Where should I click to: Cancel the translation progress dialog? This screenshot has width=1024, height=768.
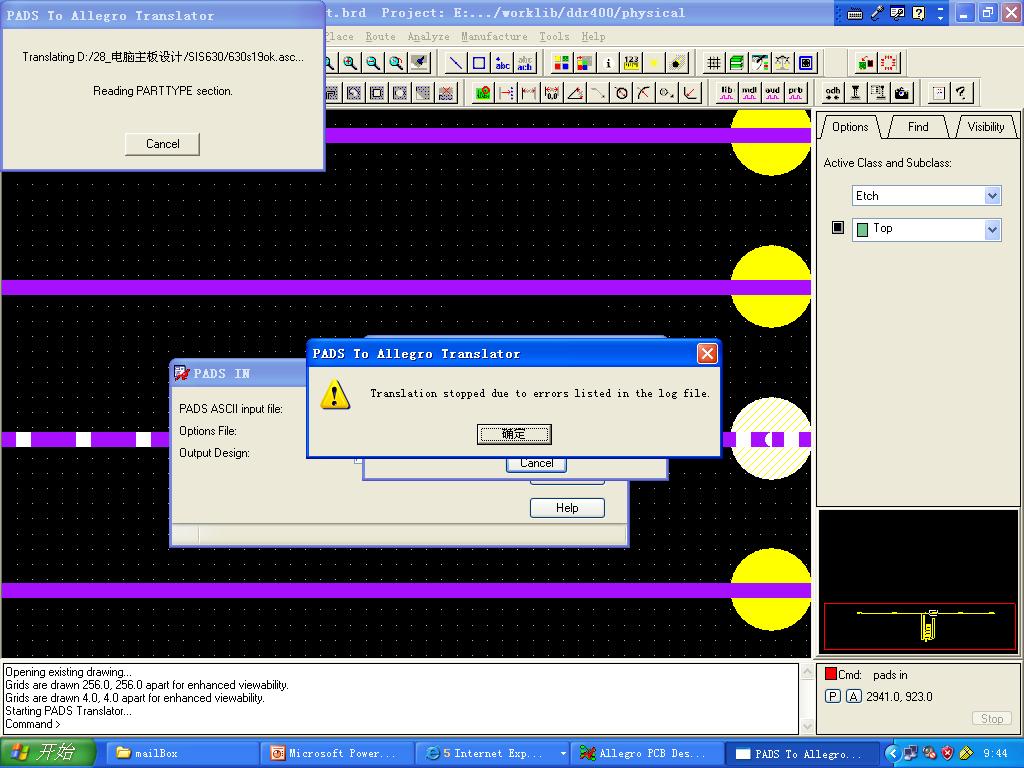click(162, 144)
